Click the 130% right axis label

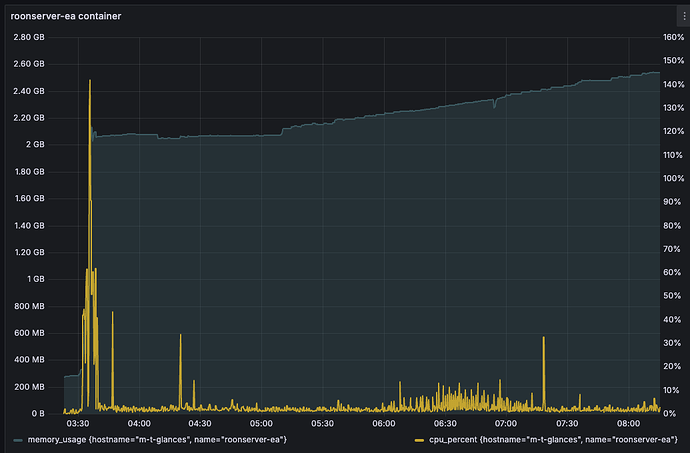674,108
